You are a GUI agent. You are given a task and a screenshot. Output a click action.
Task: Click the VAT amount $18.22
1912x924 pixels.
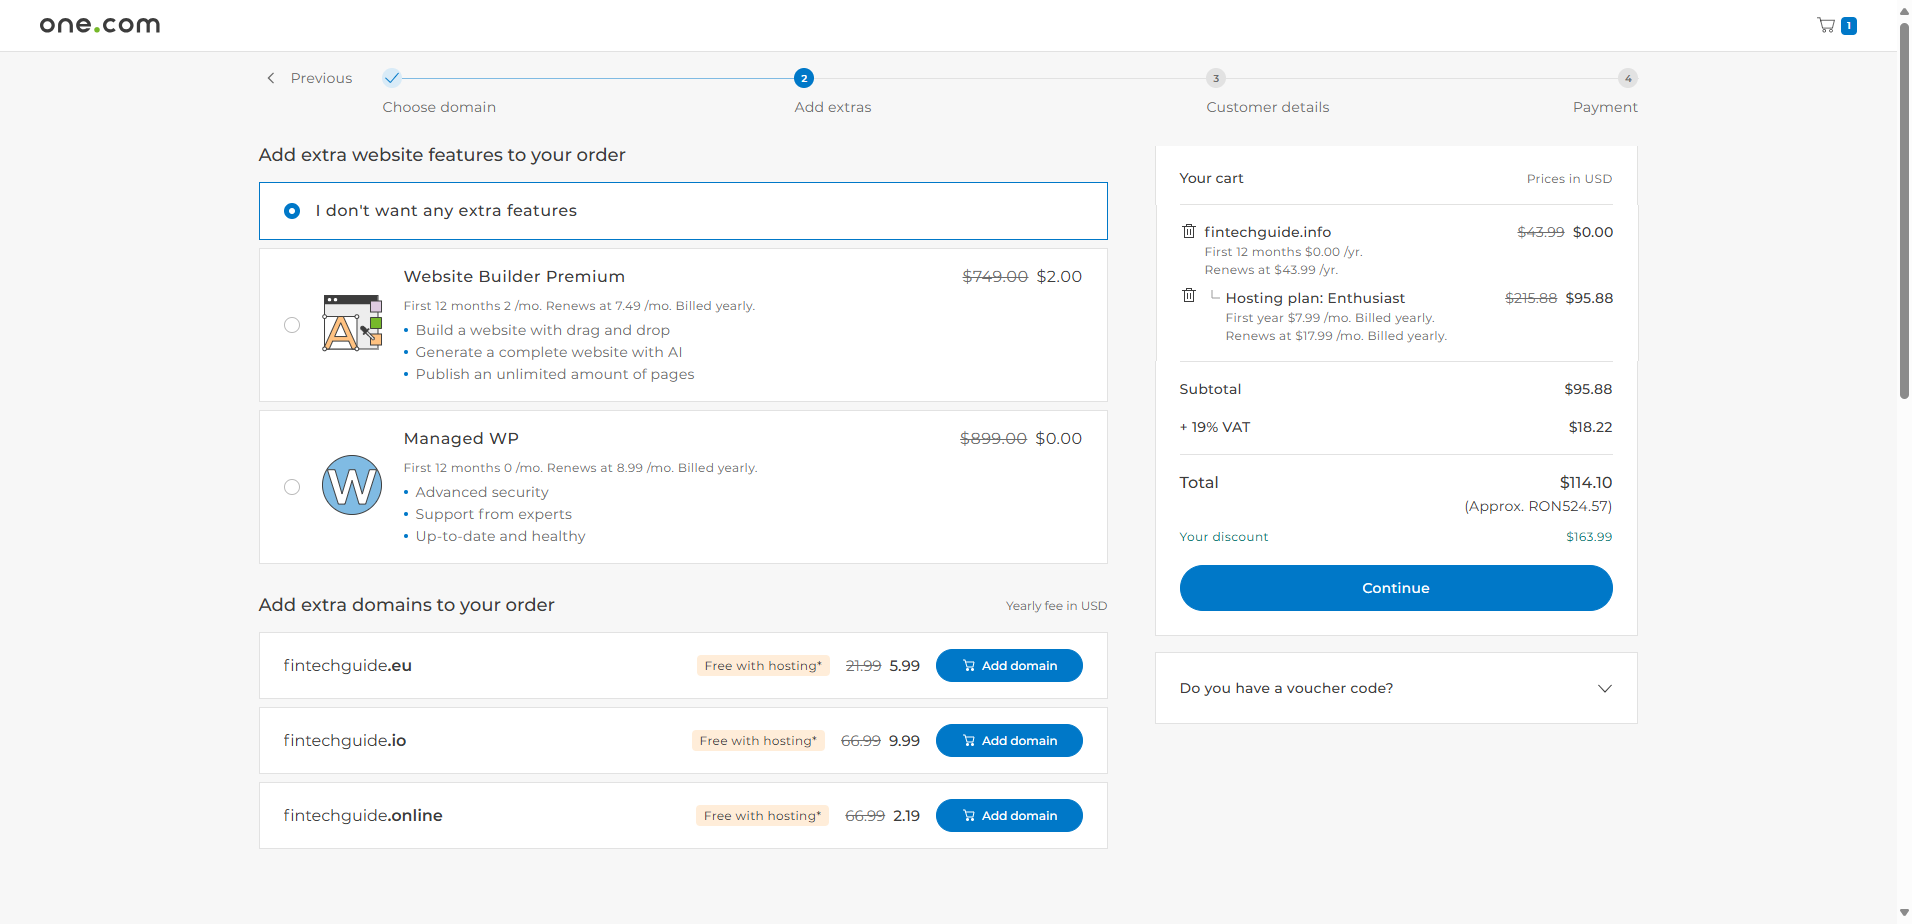[1590, 427]
